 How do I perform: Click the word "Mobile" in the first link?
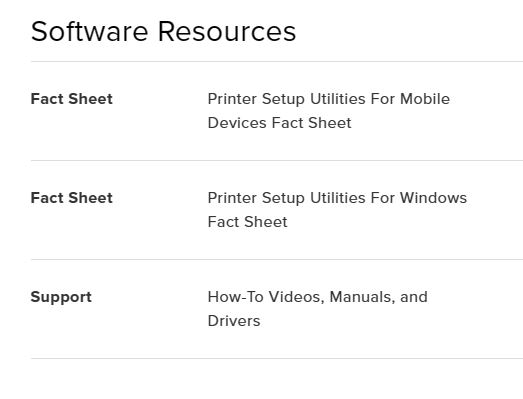[425, 99]
